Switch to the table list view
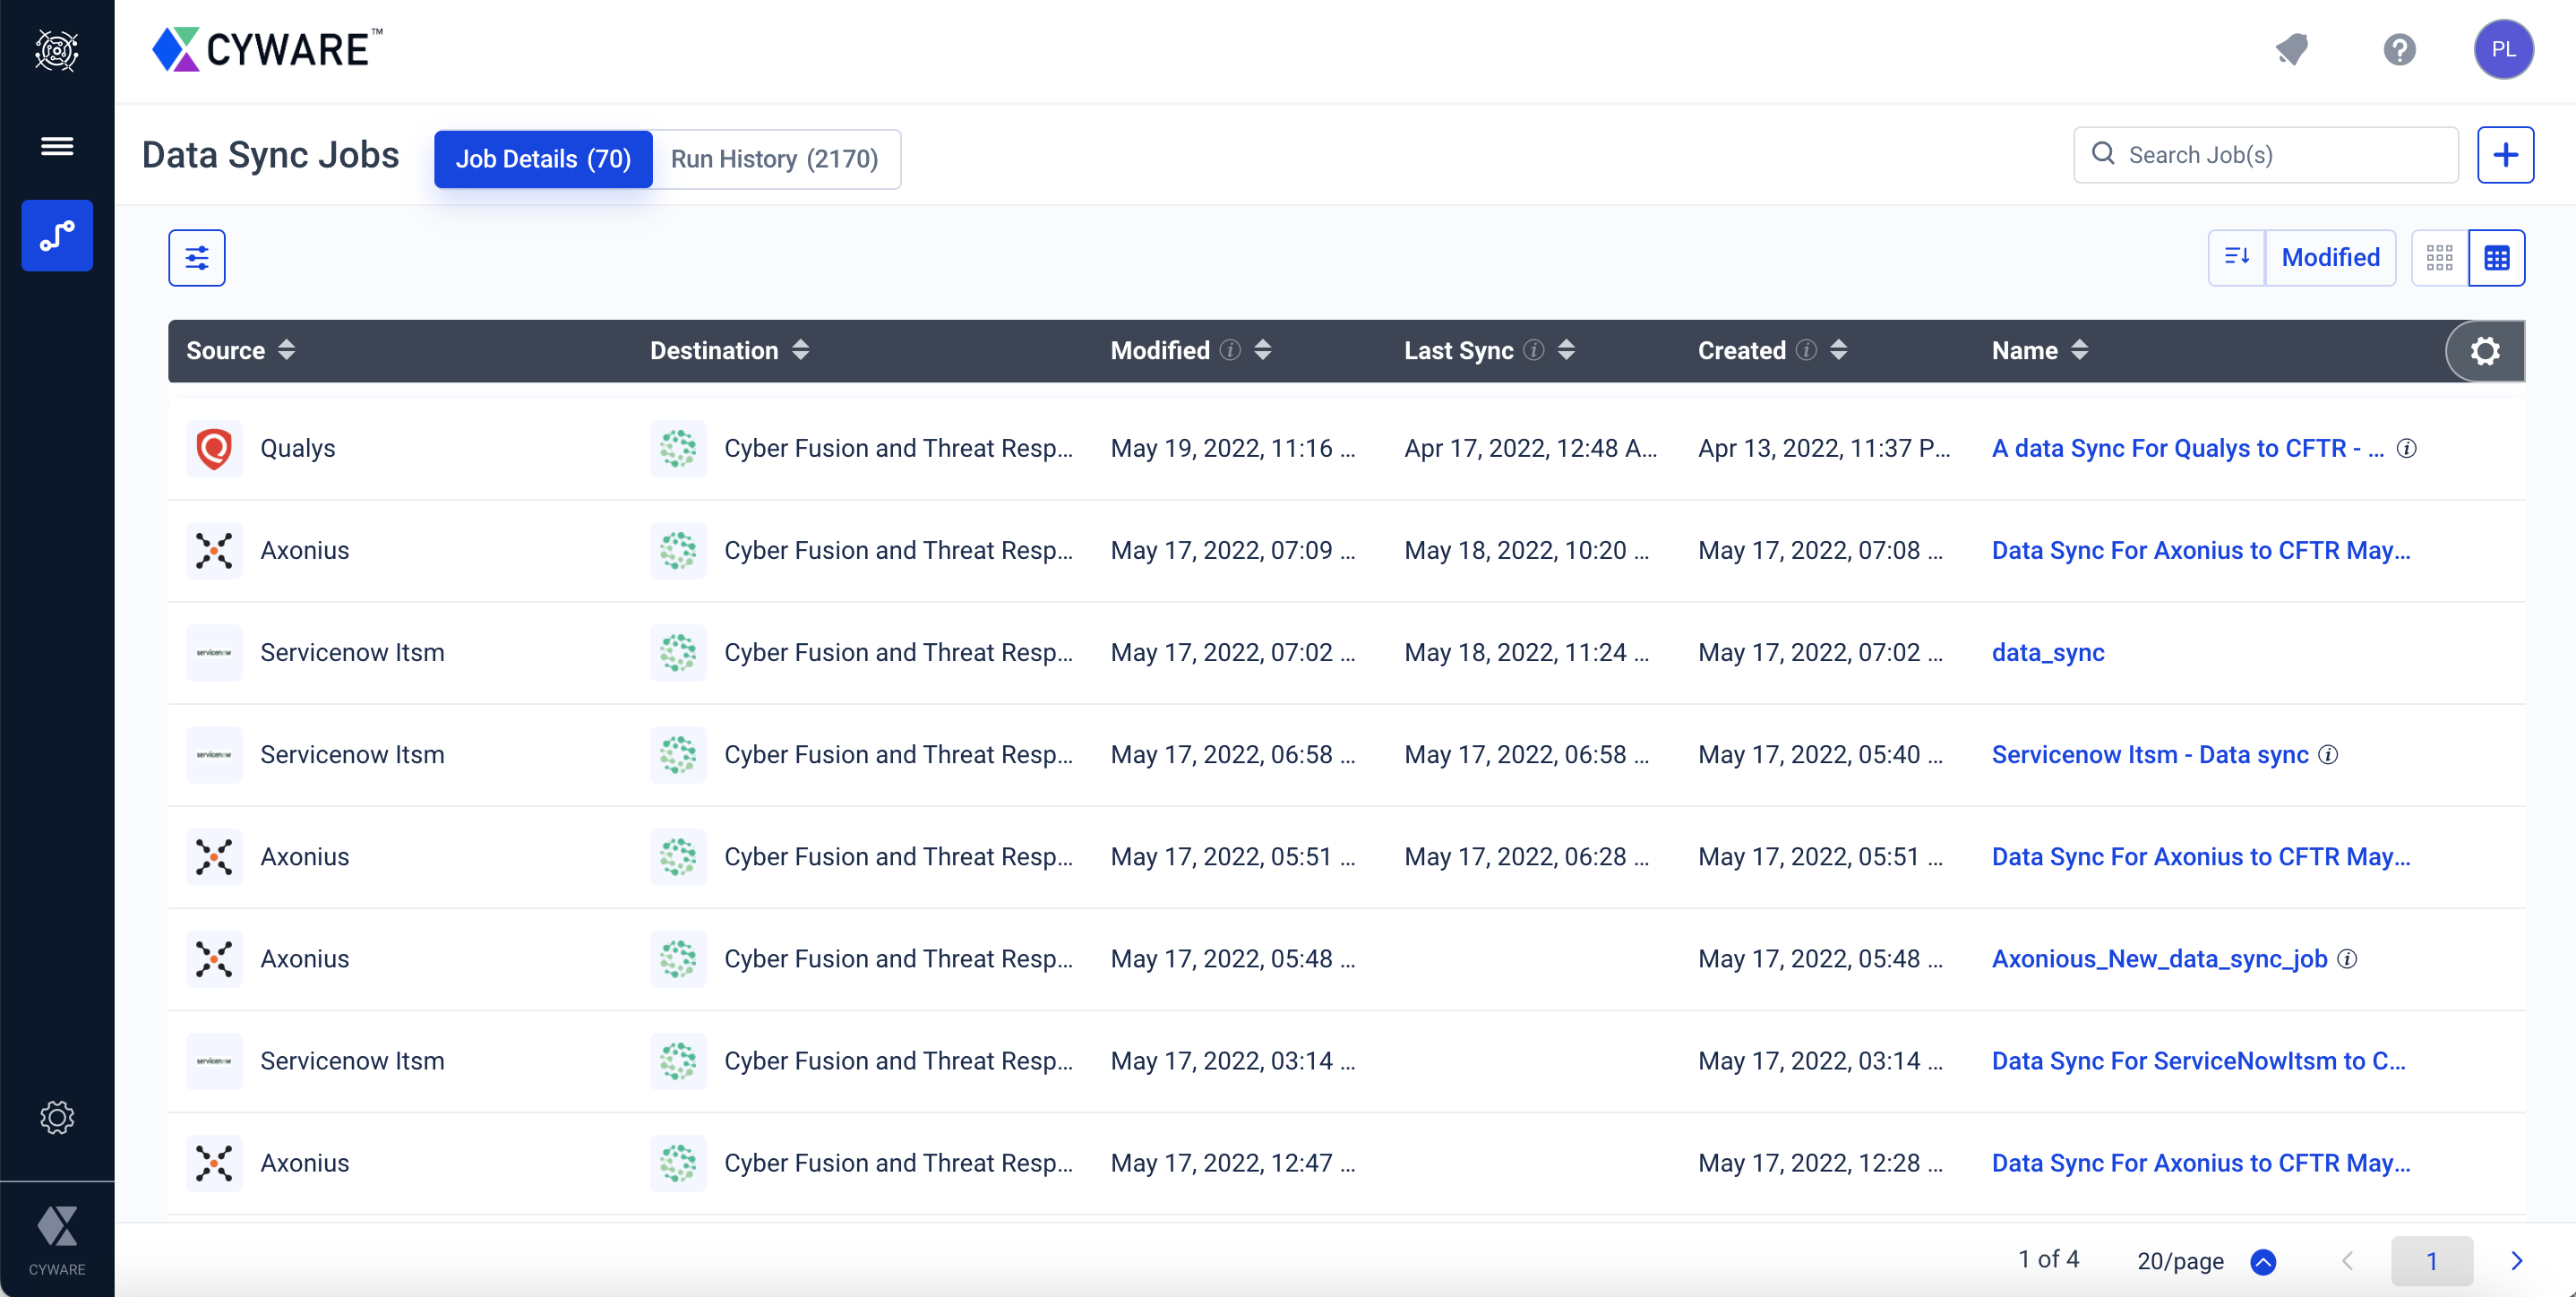The height and width of the screenshot is (1297, 2576). (x=2496, y=258)
